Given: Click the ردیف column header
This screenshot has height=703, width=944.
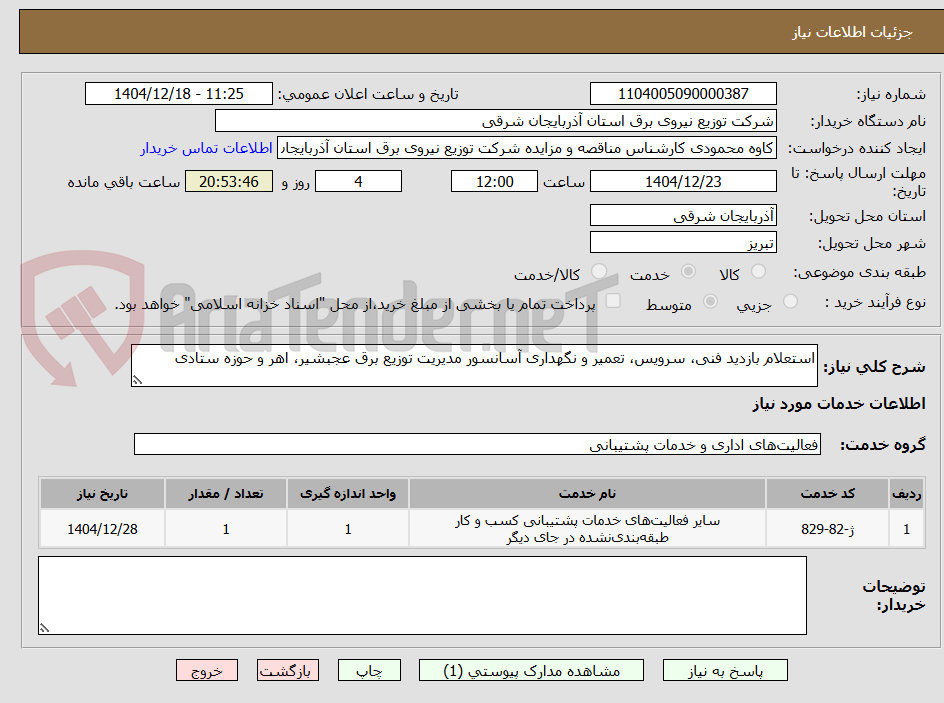Looking at the screenshot, I should [x=906, y=494].
